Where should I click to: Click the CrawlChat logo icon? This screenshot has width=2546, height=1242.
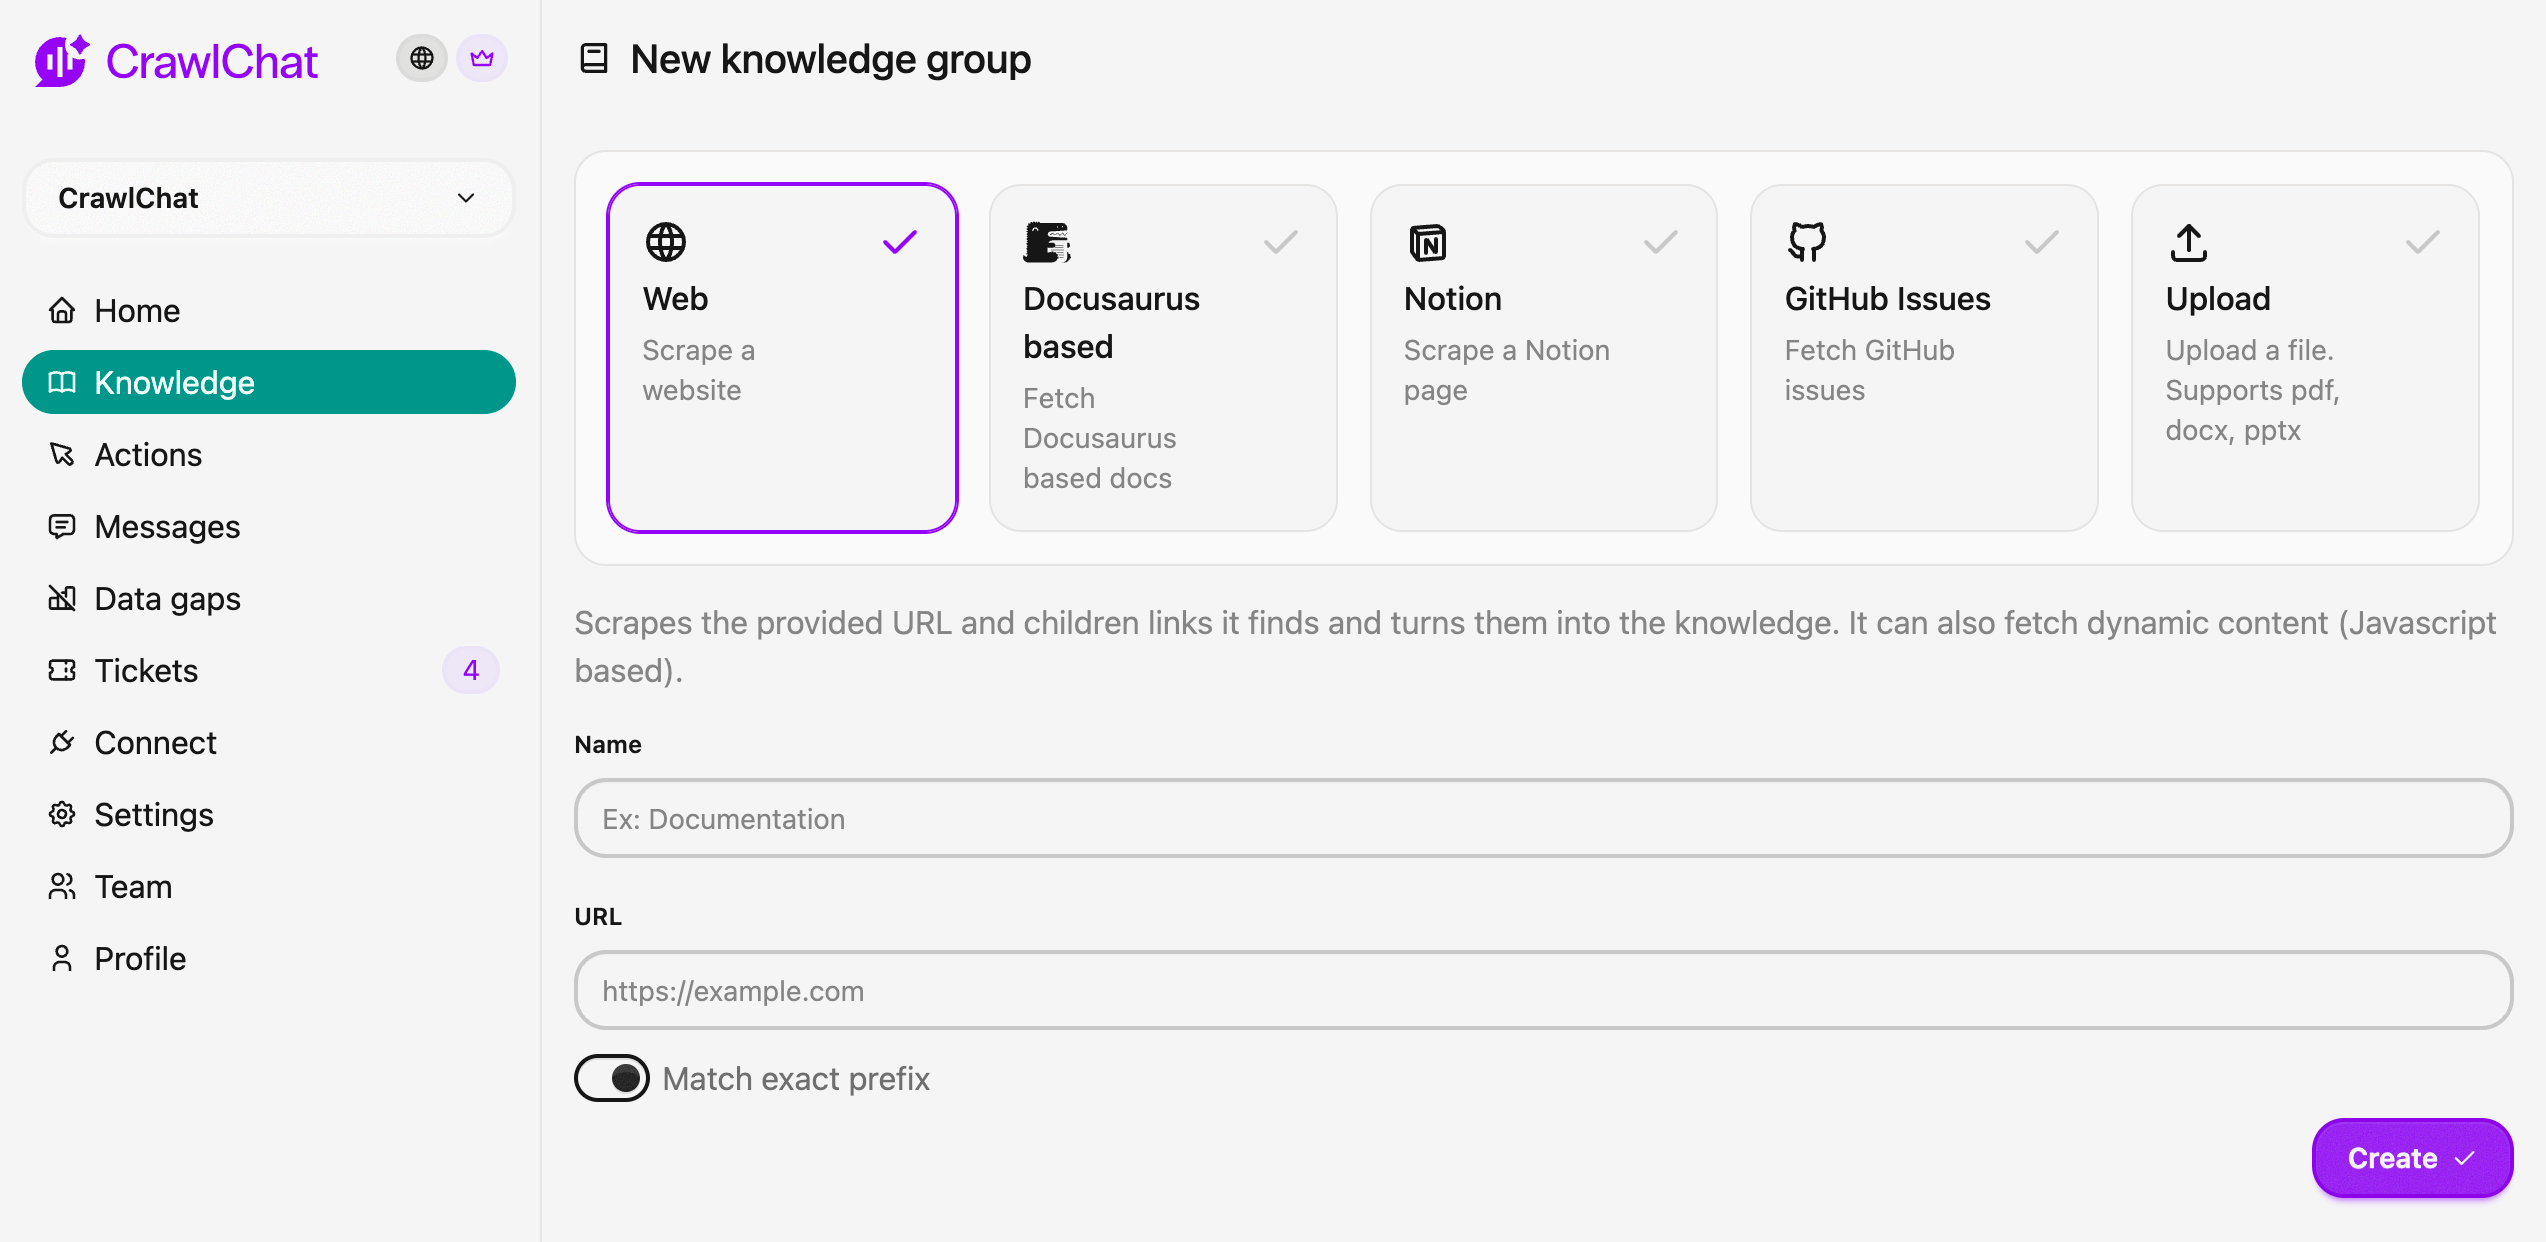click(59, 60)
